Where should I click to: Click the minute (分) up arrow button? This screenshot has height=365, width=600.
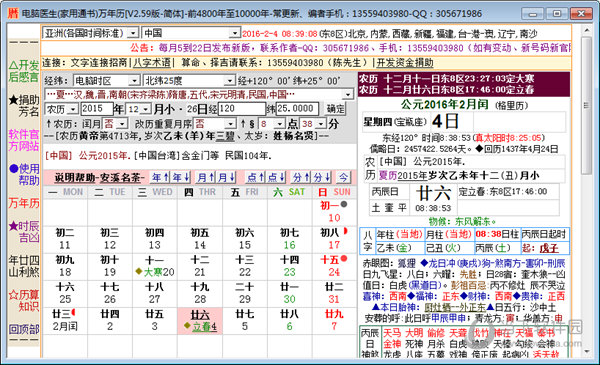[x=302, y=178]
